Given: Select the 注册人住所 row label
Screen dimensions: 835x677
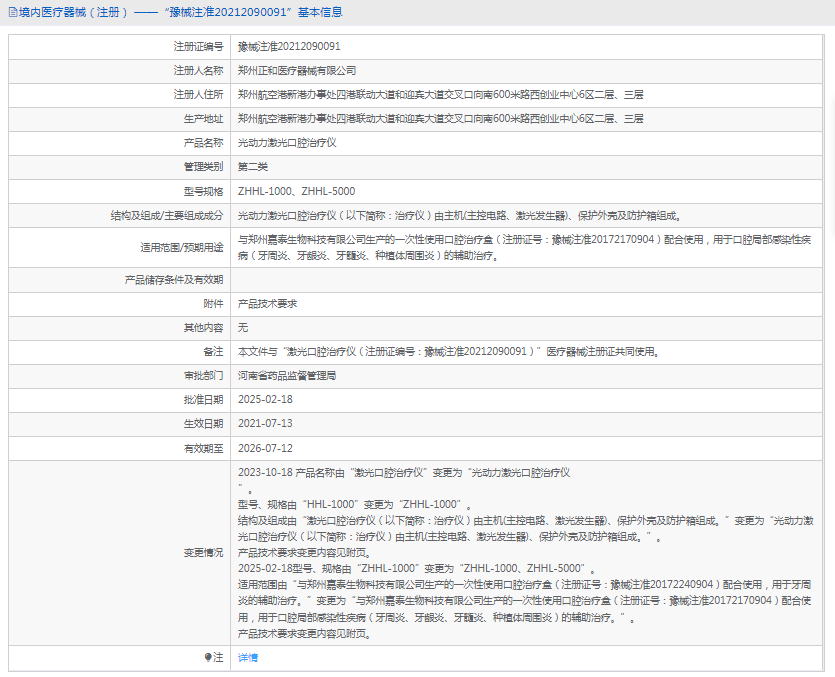Looking at the screenshot, I should click(199, 95).
